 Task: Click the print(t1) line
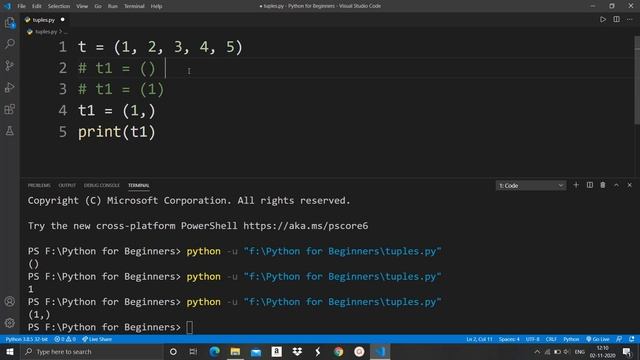(x=117, y=132)
